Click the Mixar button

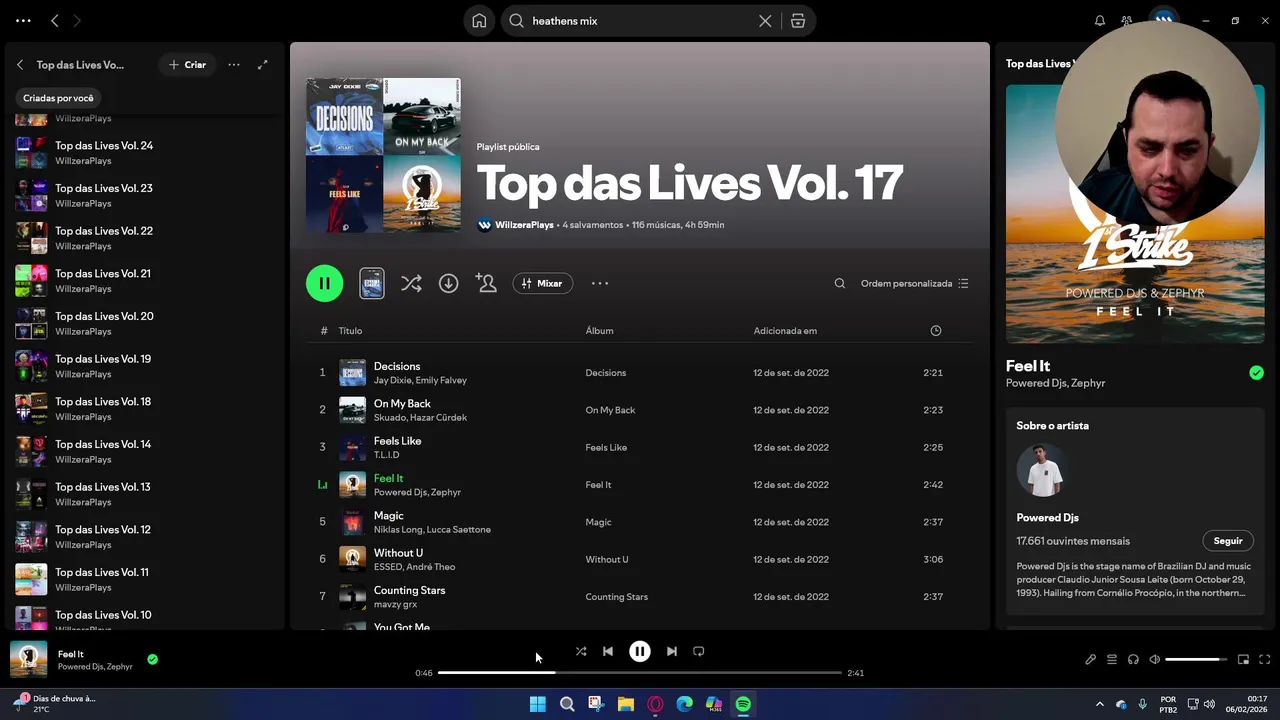[x=543, y=283]
